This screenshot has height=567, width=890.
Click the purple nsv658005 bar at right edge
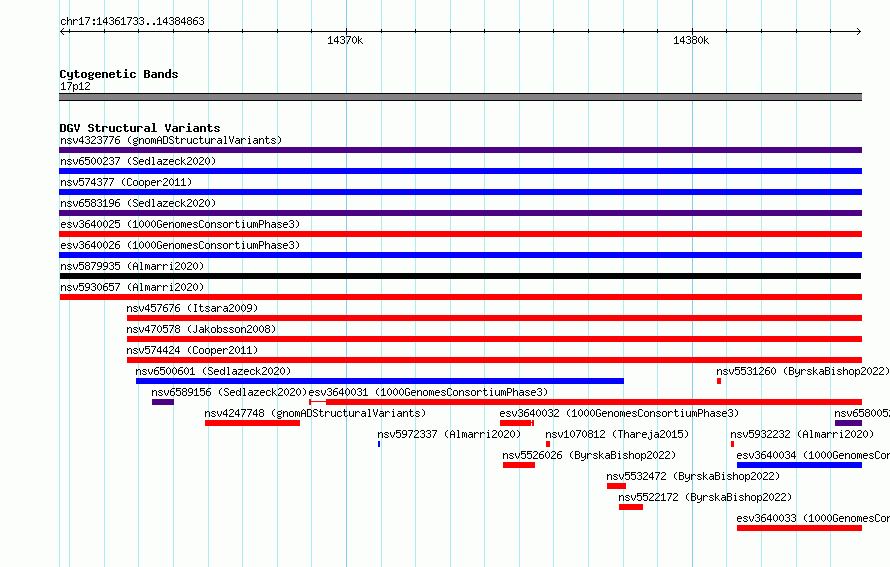tap(848, 423)
